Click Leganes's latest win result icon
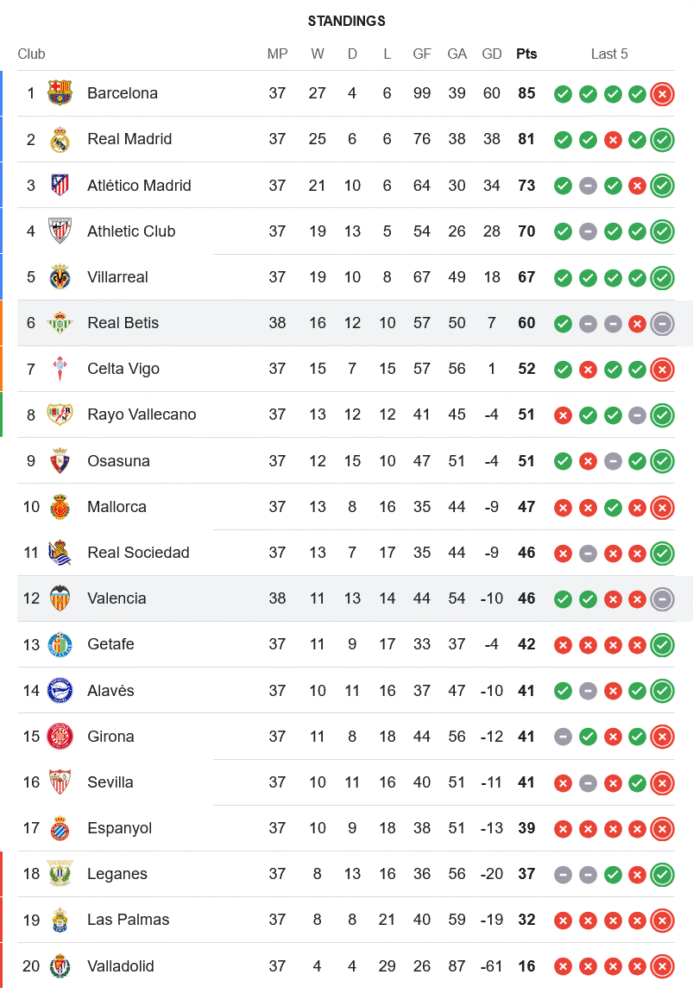The width and height of the screenshot is (693, 1000). point(661,875)
